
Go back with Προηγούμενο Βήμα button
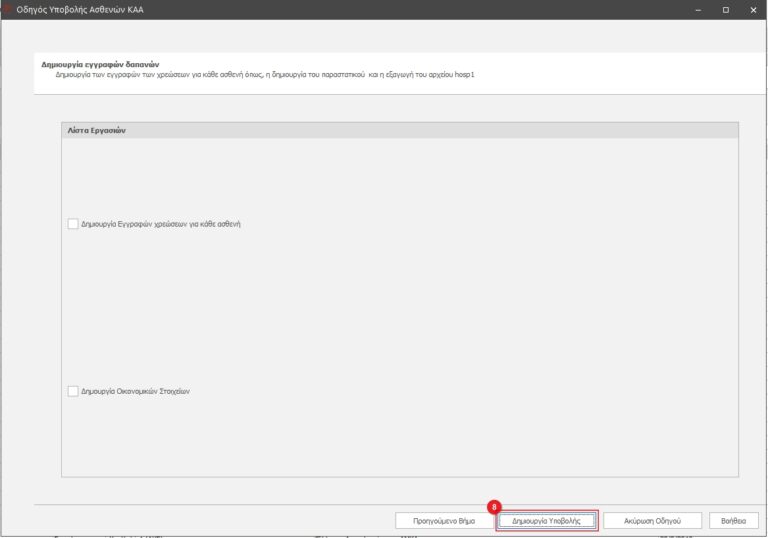coord(443,521)
